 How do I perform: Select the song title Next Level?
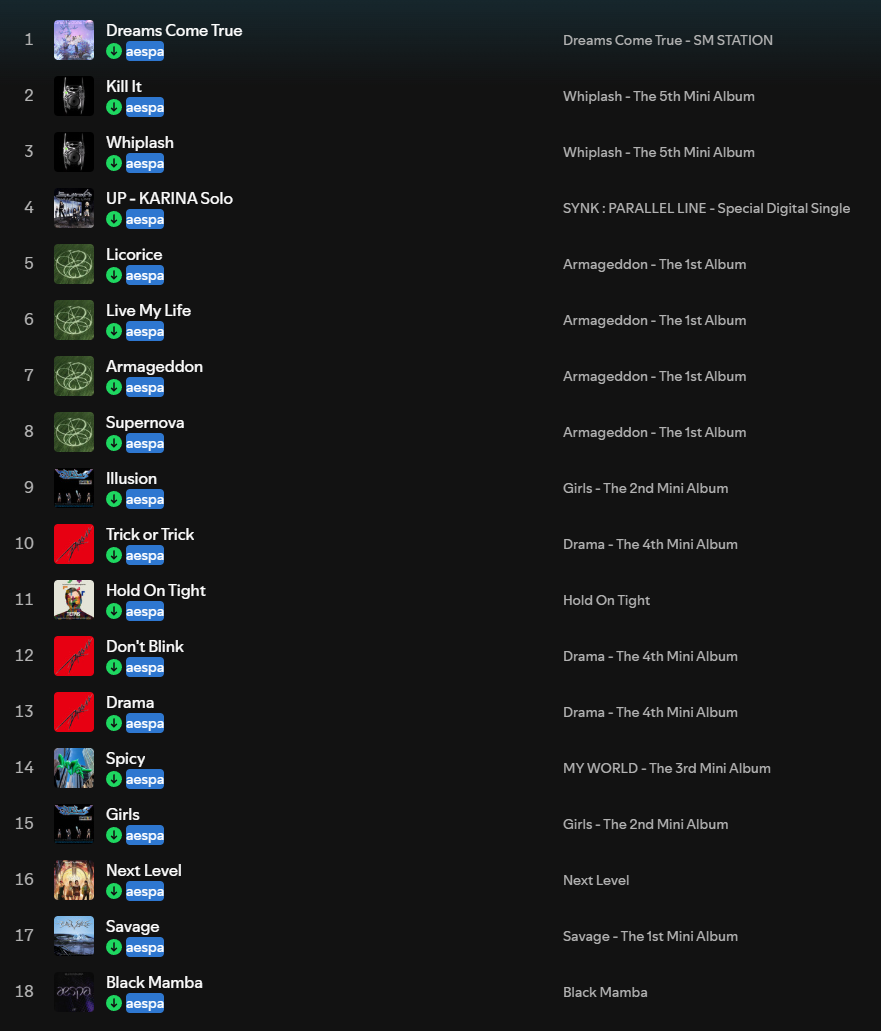143,870
